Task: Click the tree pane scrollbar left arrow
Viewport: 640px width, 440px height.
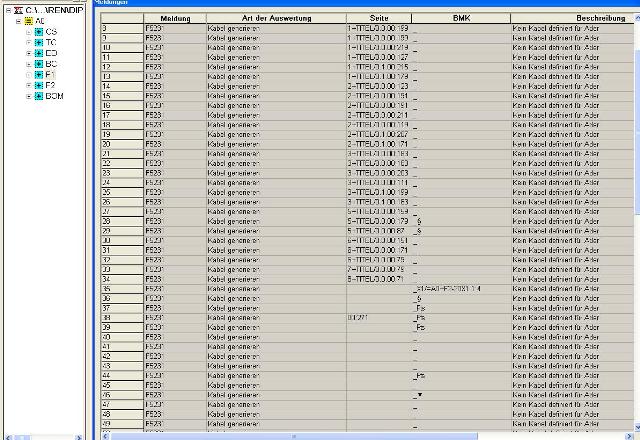Action: (x=9, y=438)
